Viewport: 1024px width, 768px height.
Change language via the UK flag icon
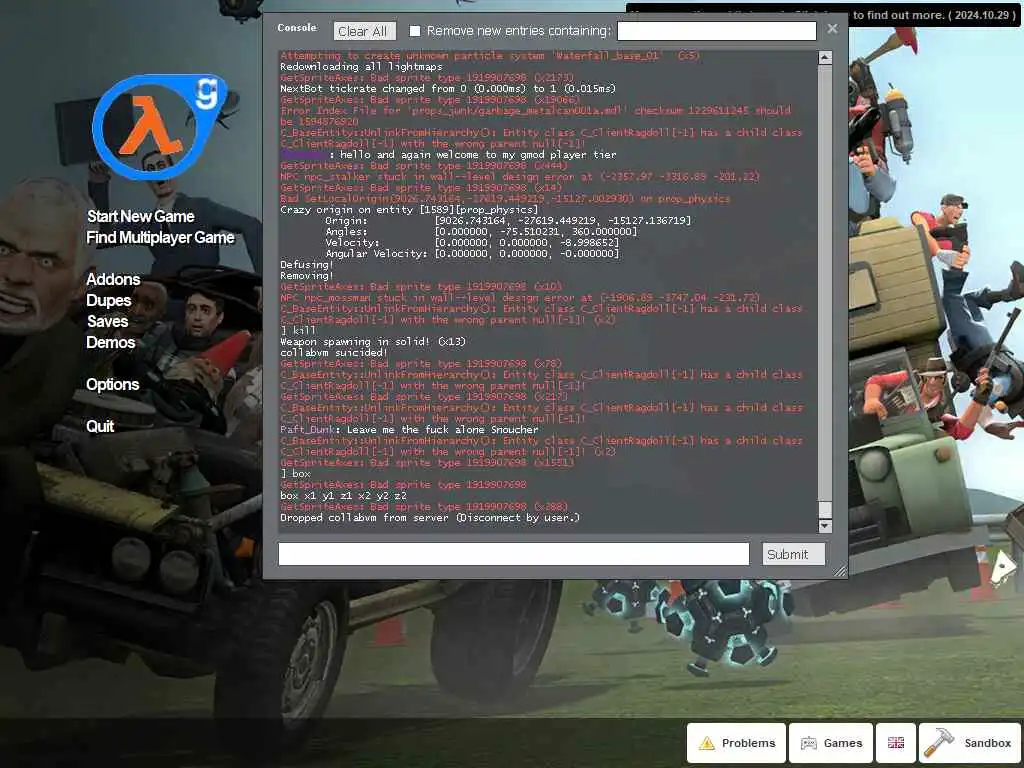(895, 743)
